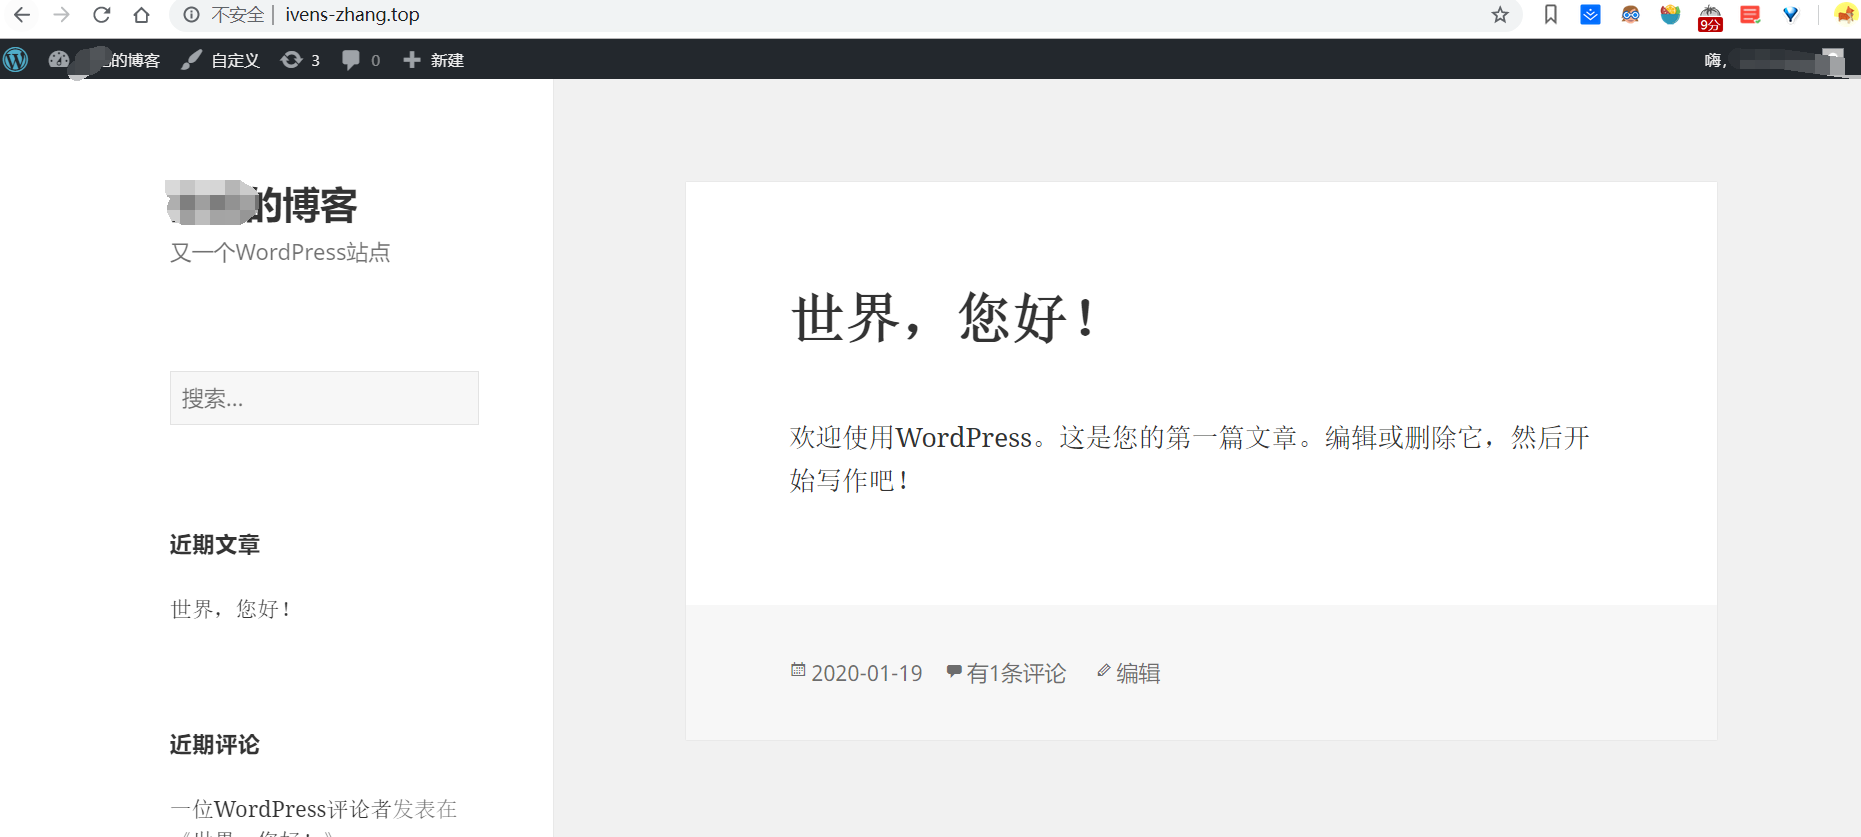Go back with the browser back arrow
Screen dimensions: 1861x837
pos(21,15)
